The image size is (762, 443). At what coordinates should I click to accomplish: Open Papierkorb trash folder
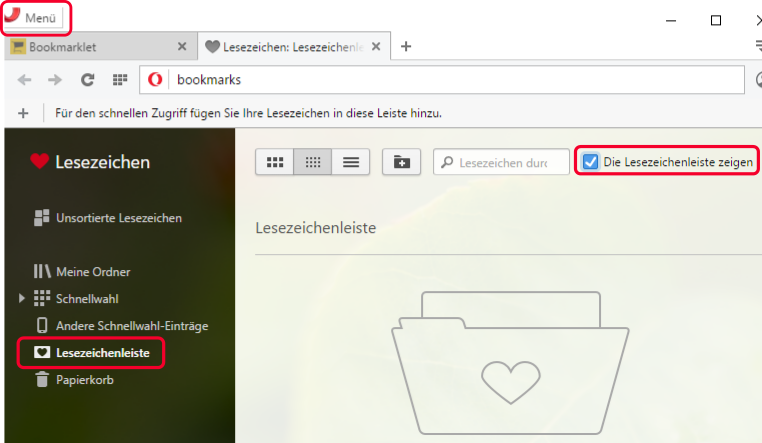[74, 379]
